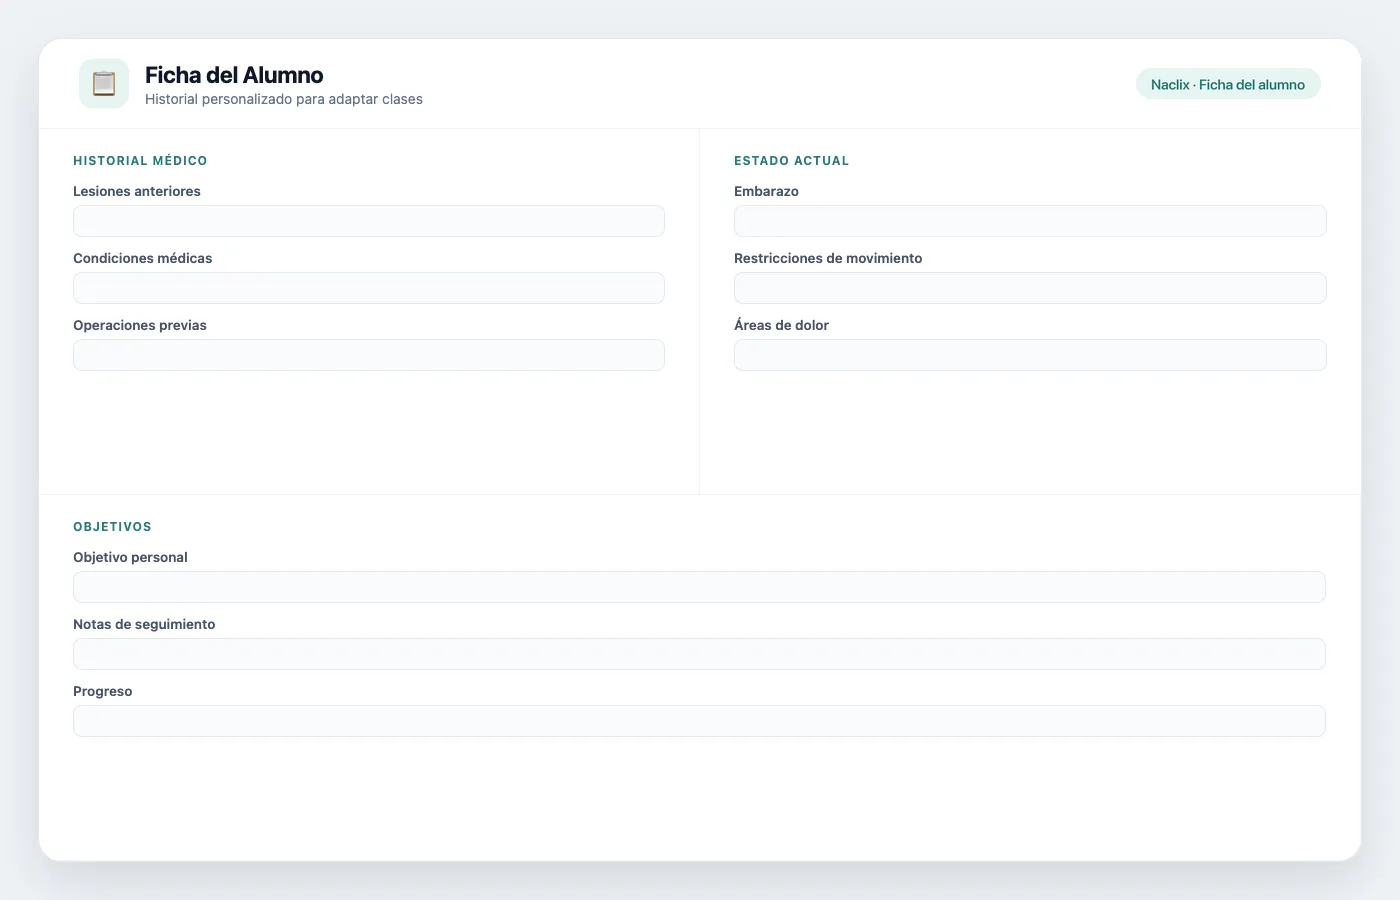1400x900 pixels.
Task: Select the Condiciones médicas text box
Action: 369,288
